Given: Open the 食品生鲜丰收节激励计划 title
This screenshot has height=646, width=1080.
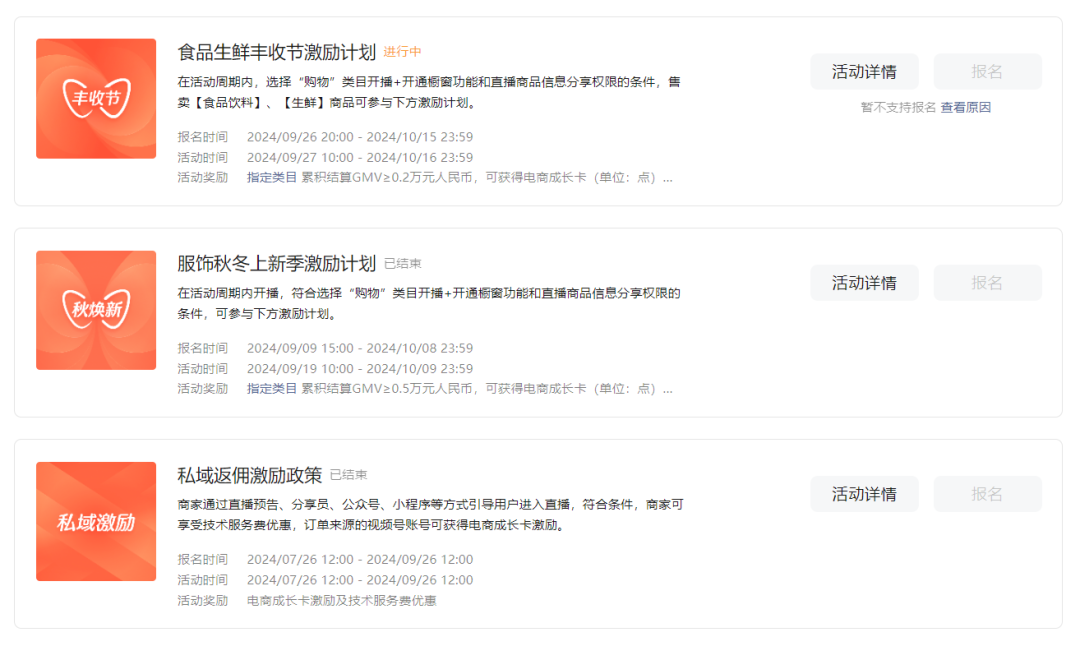Looking at the screenshot, I should (x=276, y=52).
